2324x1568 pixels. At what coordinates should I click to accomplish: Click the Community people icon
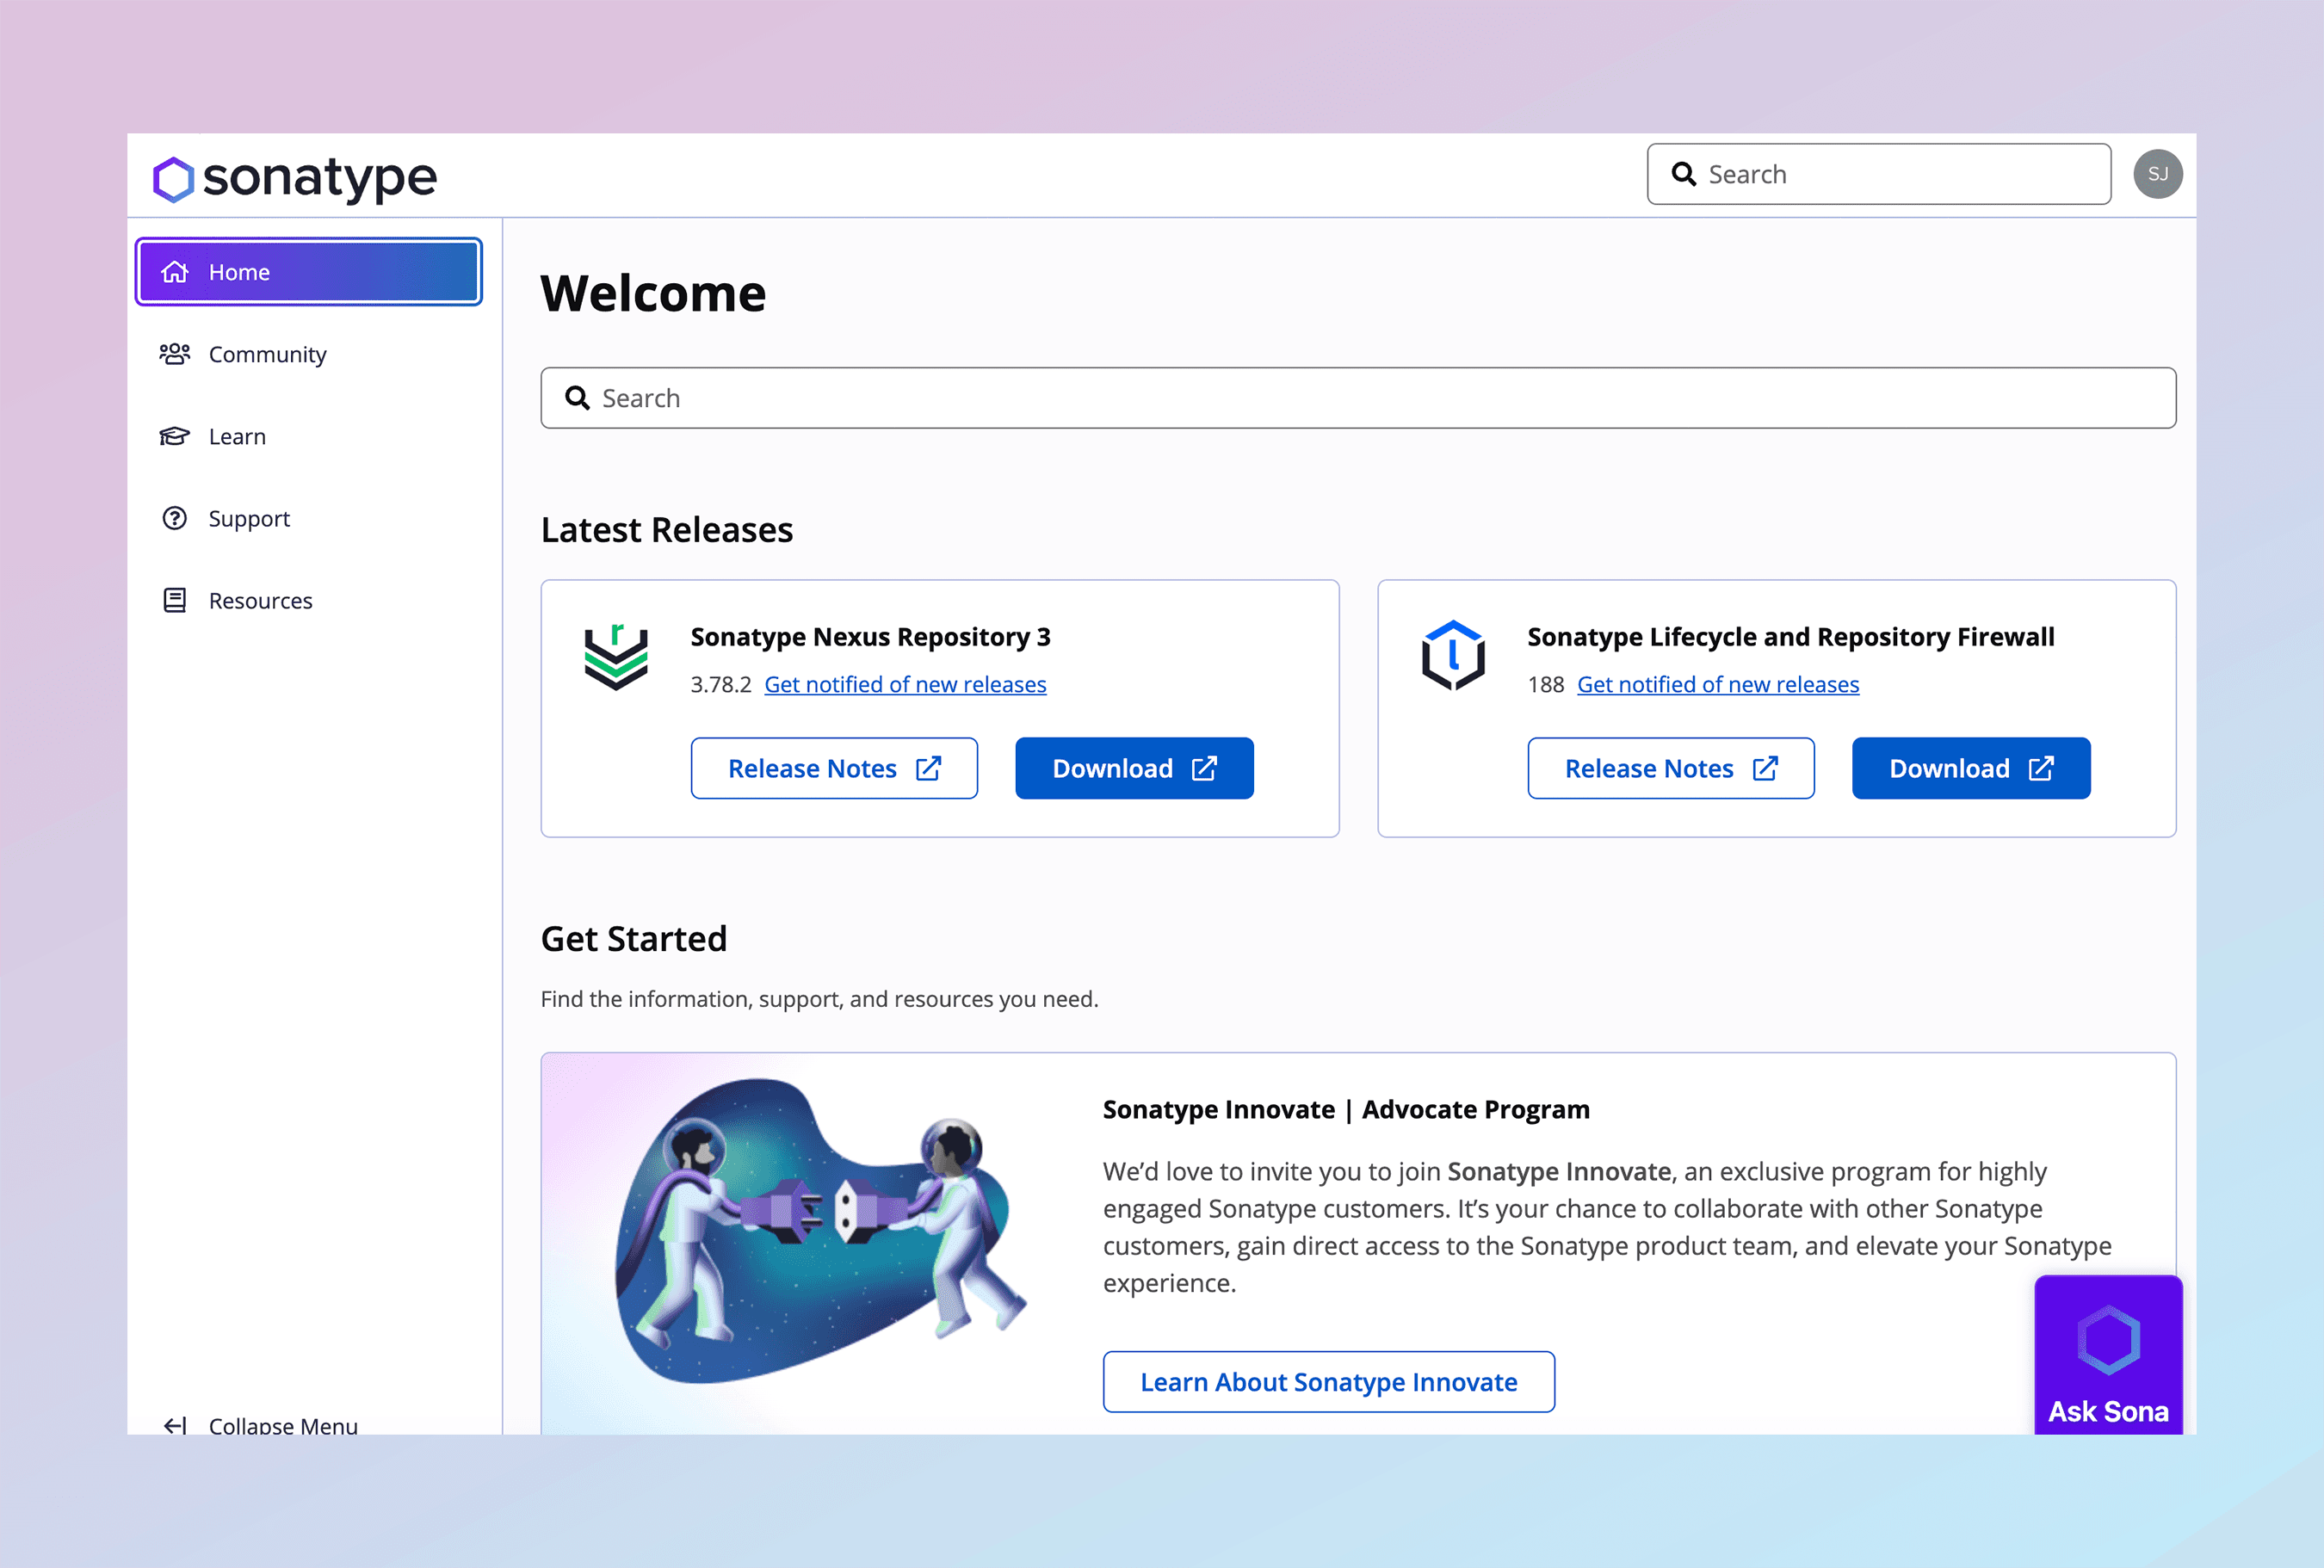(175, 354)
